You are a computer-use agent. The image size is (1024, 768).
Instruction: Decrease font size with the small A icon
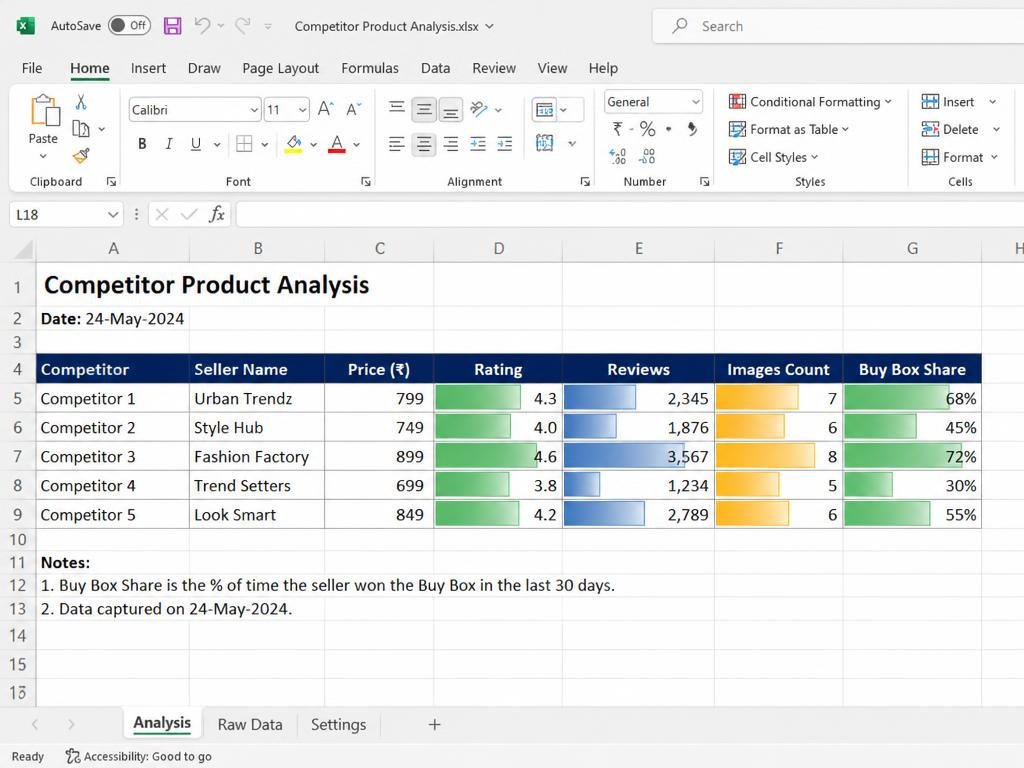pyautogui.click(x=353, y=109)
